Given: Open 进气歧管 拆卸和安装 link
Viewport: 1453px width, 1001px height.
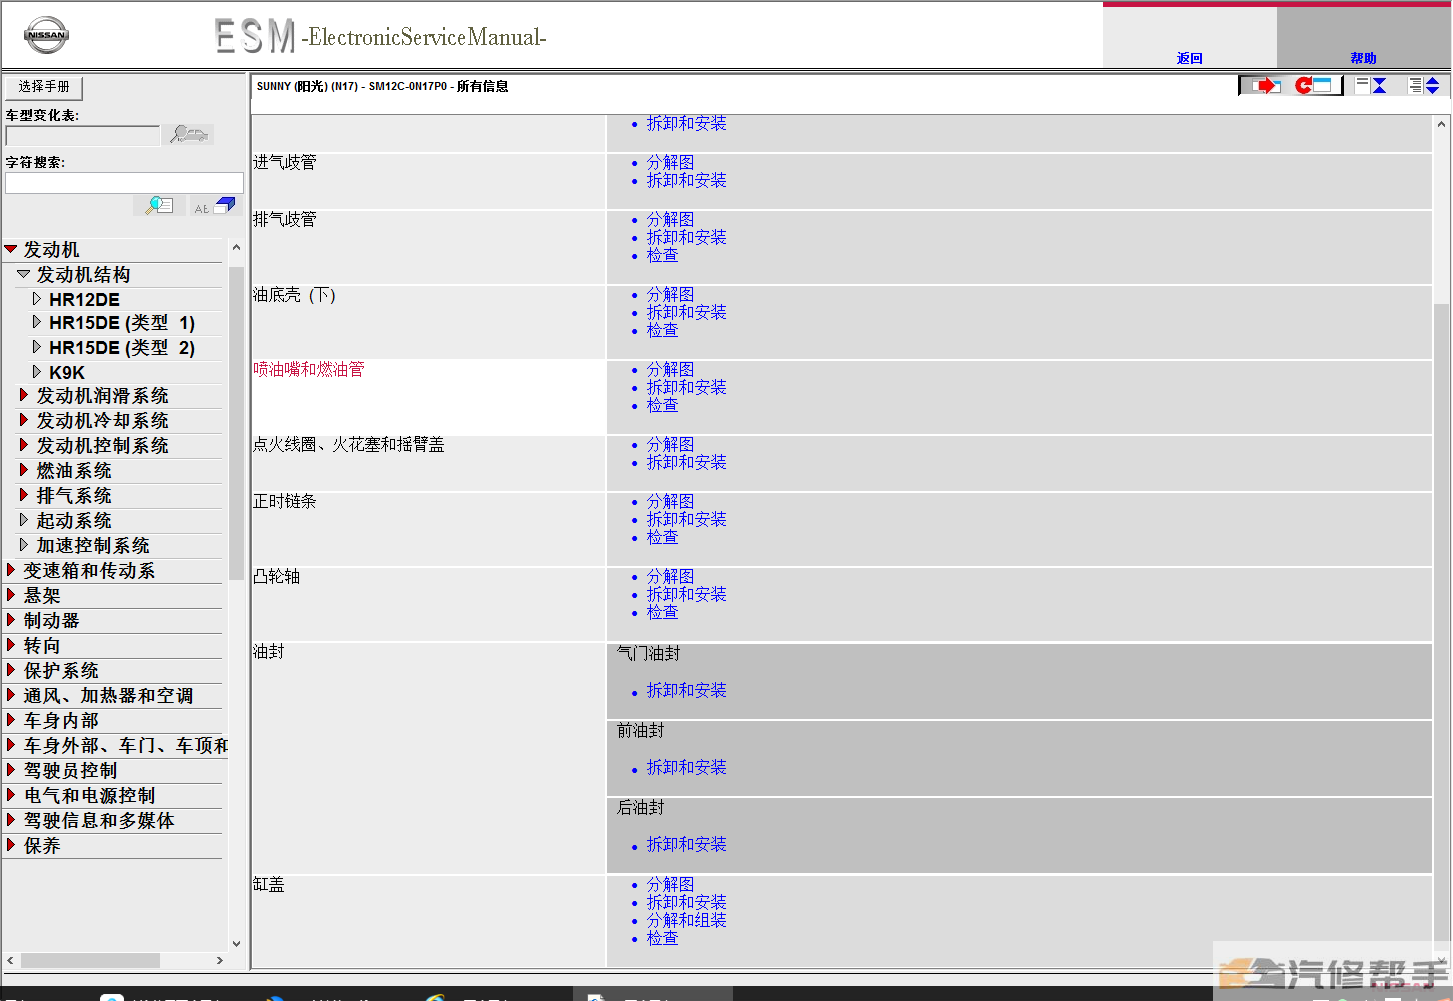Looking at the screenshot, I should point(686,180).
